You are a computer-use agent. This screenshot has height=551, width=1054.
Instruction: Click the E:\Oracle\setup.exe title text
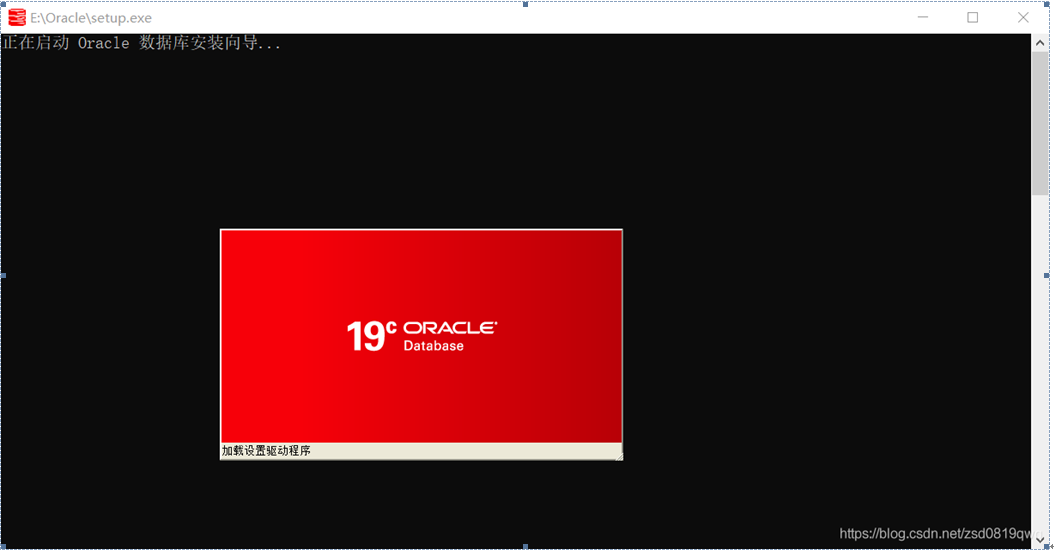[x=91, y=18]
